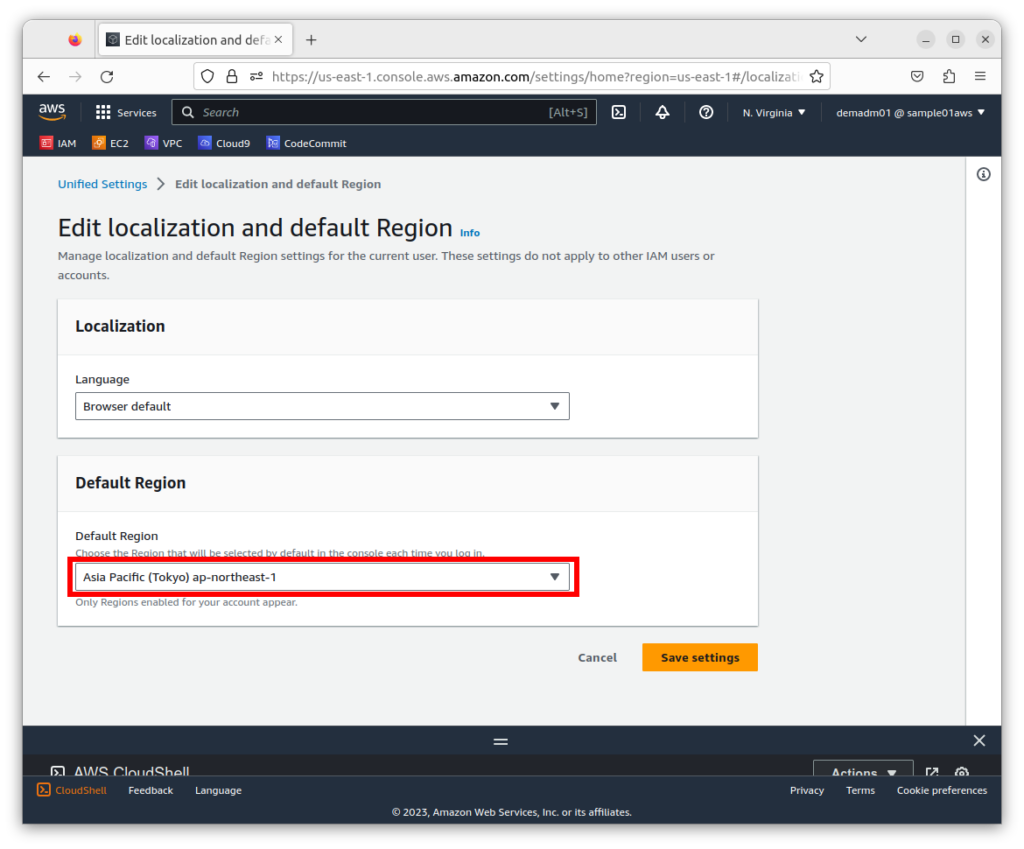The image size is (1024, 849).
Task: Click the notifications bell icon
Action: coord(662,113)
